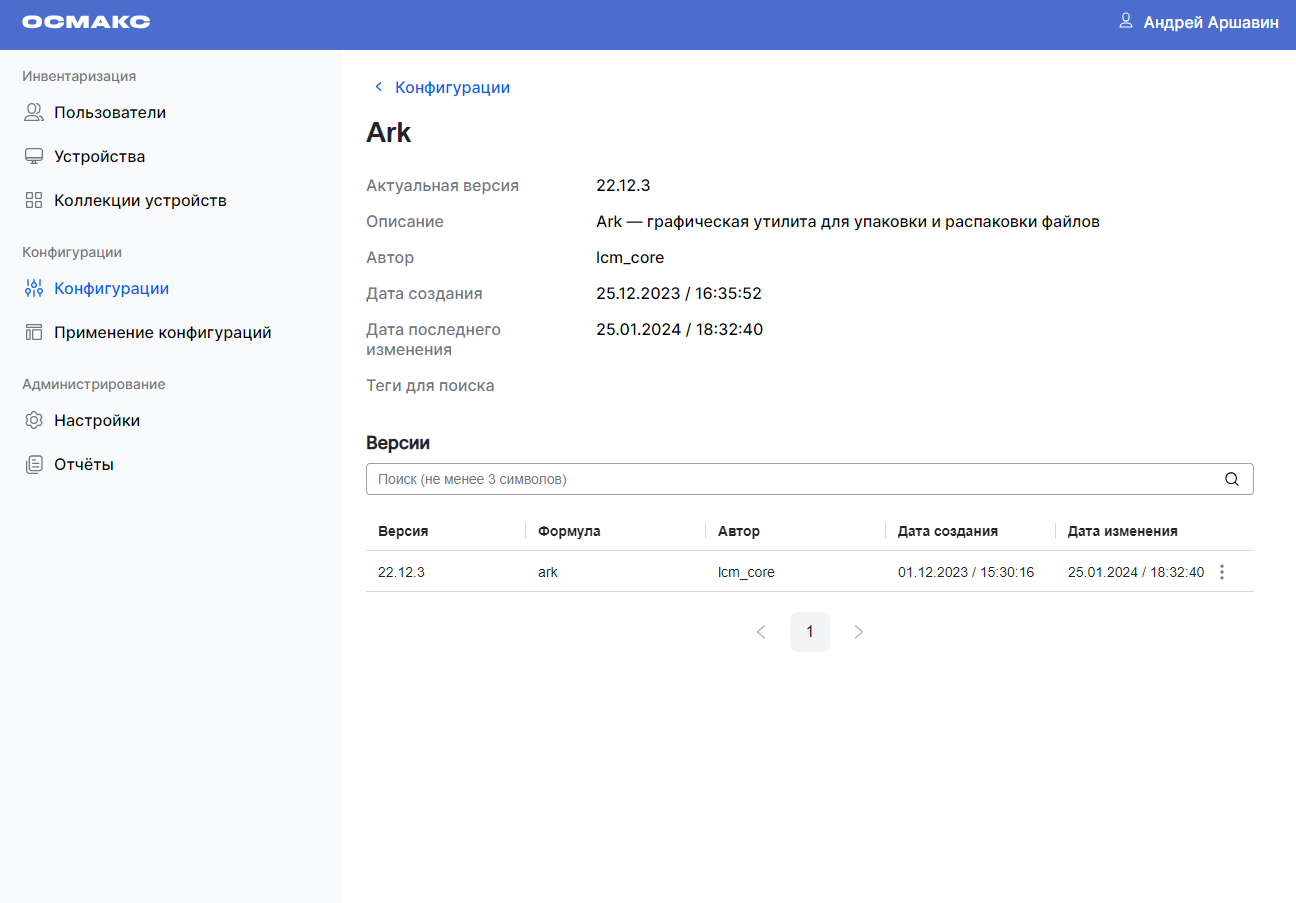Select page 1 pagination button
Image resolution: width=1296 pixels, height=903 pixels.
pyautogui.click(x=810, y=632)
